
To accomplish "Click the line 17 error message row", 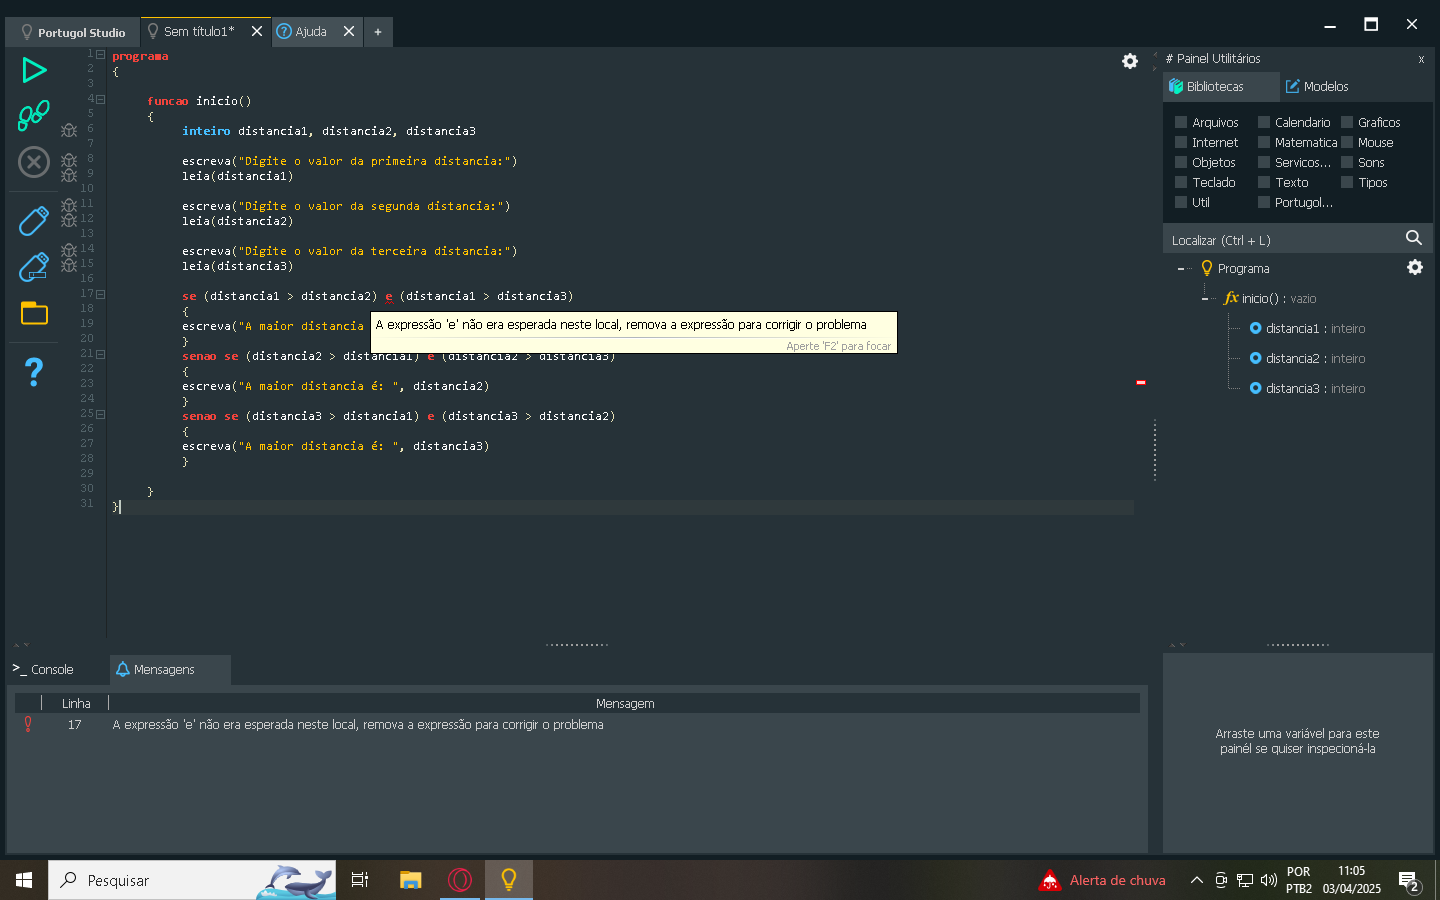I will point(577,724).
